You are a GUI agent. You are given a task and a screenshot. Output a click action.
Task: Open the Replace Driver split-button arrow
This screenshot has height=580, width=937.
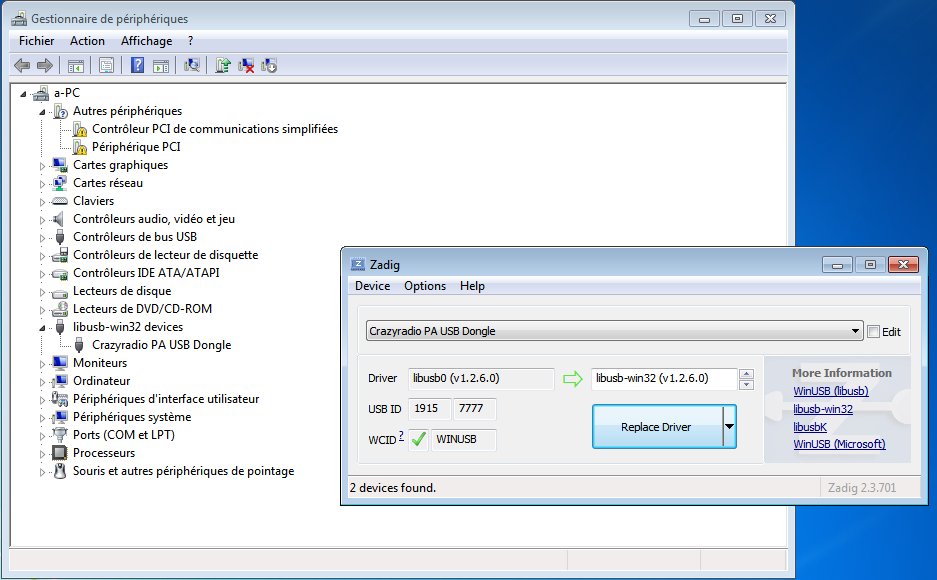coord(729,426)
